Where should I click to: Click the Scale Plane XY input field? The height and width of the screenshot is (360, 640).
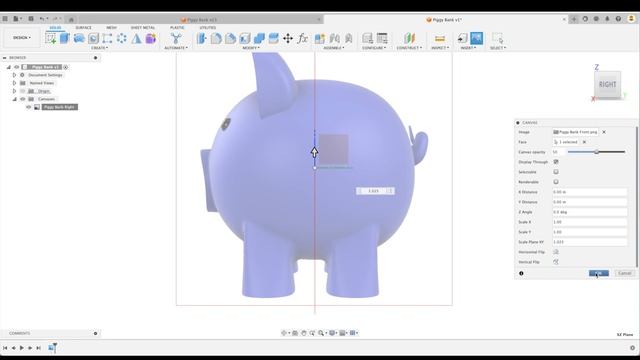tap(589, 242)
